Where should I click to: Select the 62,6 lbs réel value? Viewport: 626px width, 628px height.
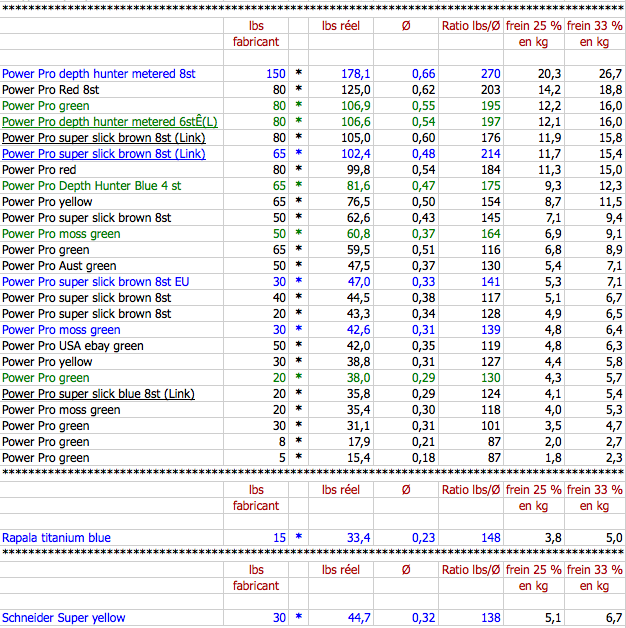(x=358, y=218)
